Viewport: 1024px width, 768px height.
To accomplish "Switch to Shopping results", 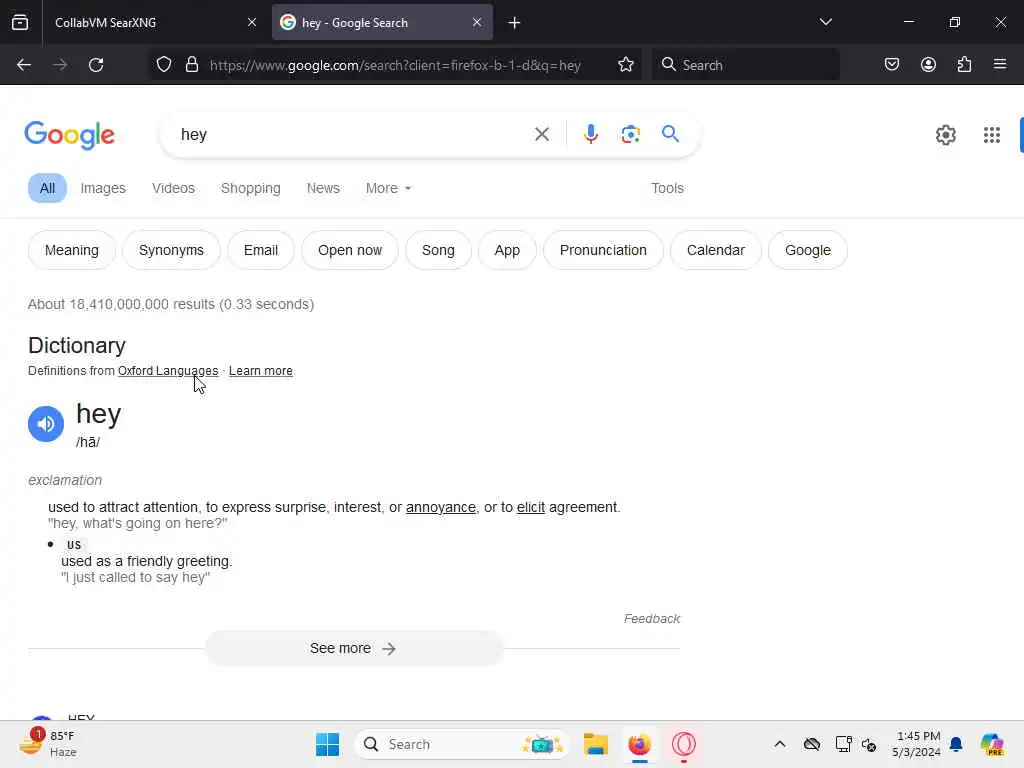I will click(250, 188).
